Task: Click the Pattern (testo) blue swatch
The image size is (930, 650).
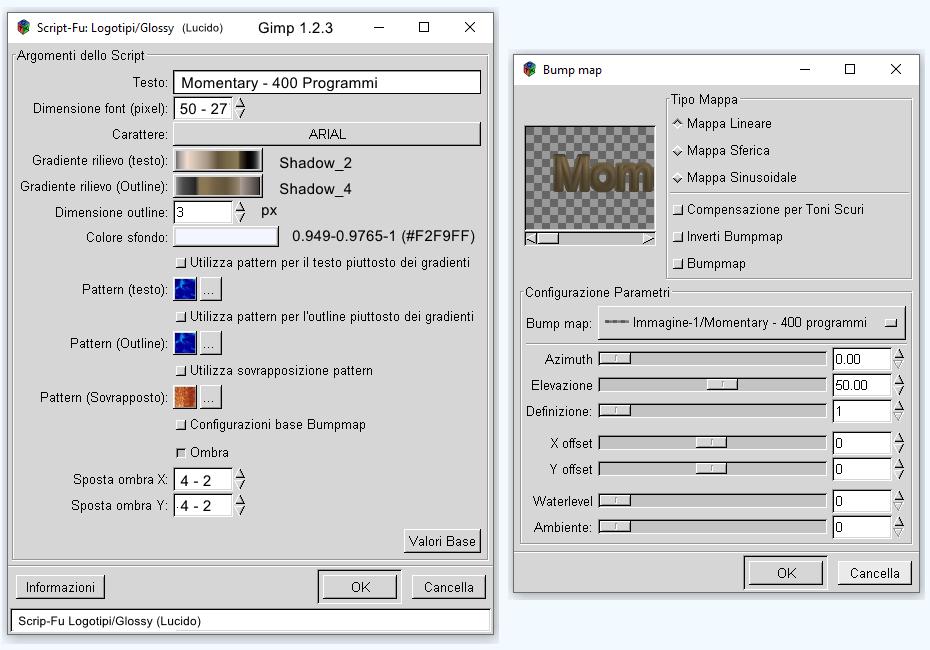Action: click(185, 289)
